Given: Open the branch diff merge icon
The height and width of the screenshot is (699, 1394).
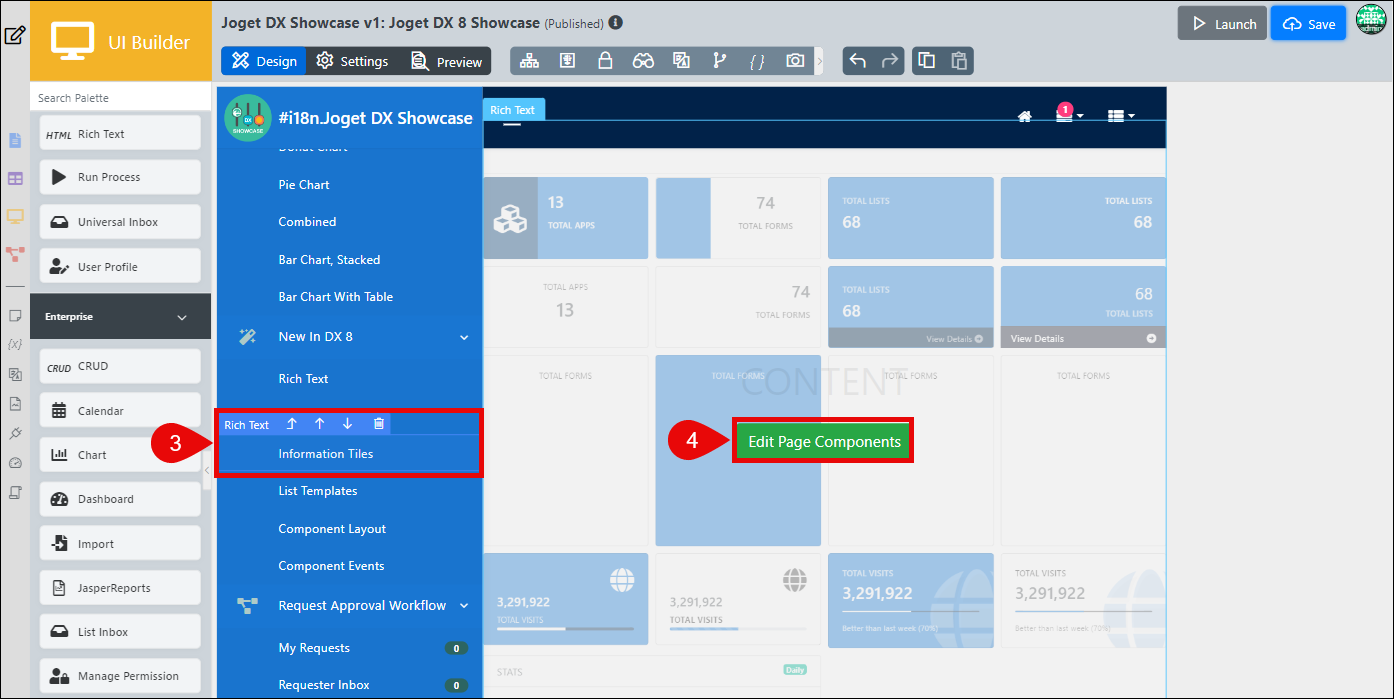Looking at the screenshot, I should pyautogui.click(x=719, y=61).
